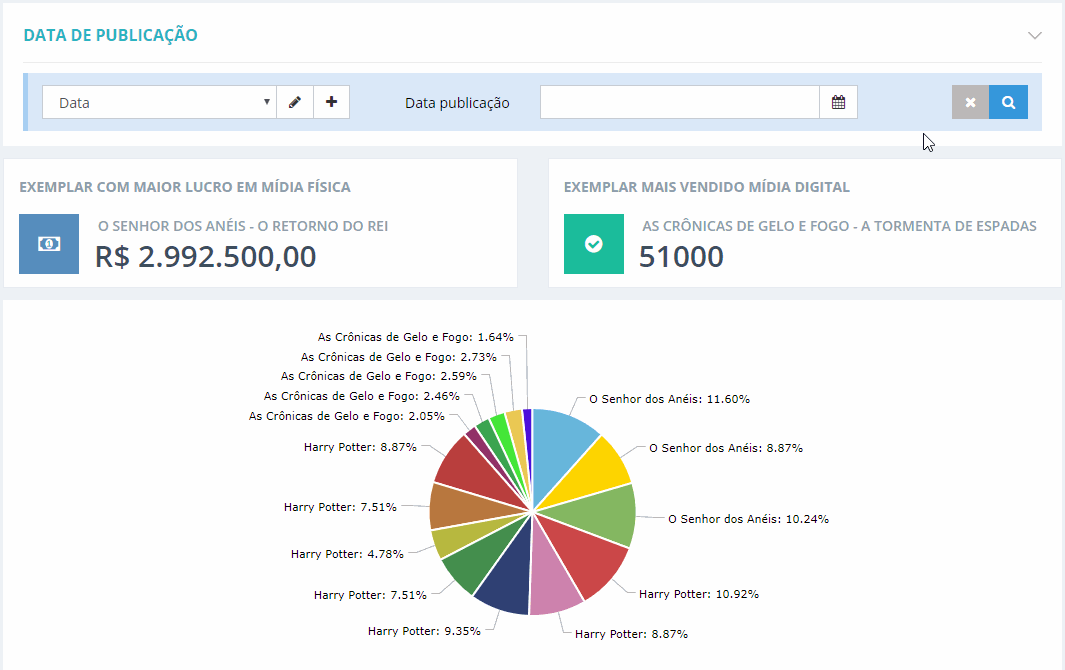Click the X clear filter button
Image resolution: width=1065 pixels, height=670 pixels.
pyautogui.click(x=970, y=102)
